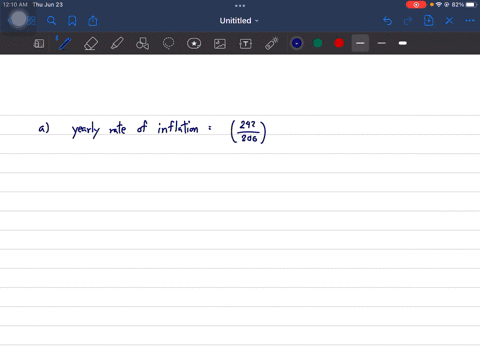This screenshot has width=480, height=360.
Task: Select the Image insert tool
Action: coord(220,44)
